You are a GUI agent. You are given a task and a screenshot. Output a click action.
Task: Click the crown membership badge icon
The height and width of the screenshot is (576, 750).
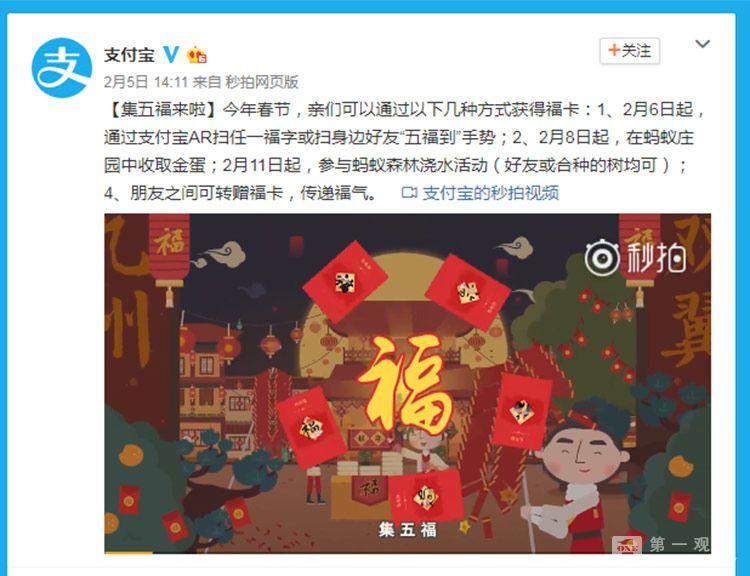point(197,55)
